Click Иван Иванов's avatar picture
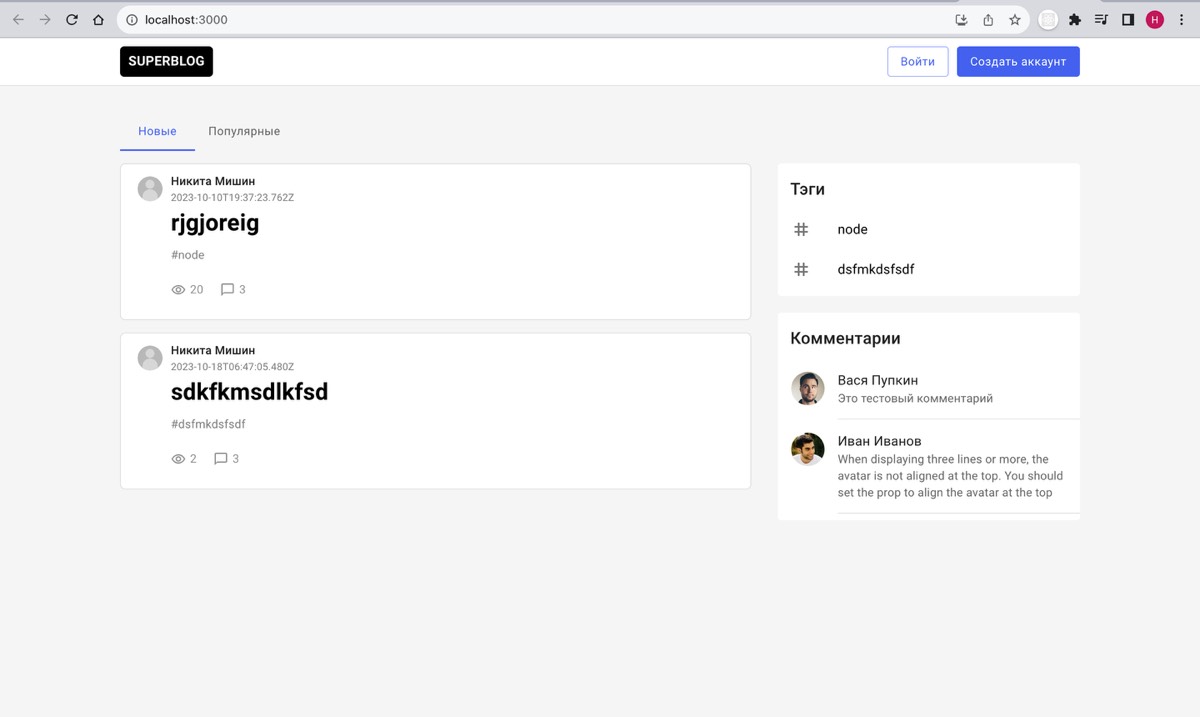Image resolution: width=1200 pixels, height=717 pixels. coord(808,449)
